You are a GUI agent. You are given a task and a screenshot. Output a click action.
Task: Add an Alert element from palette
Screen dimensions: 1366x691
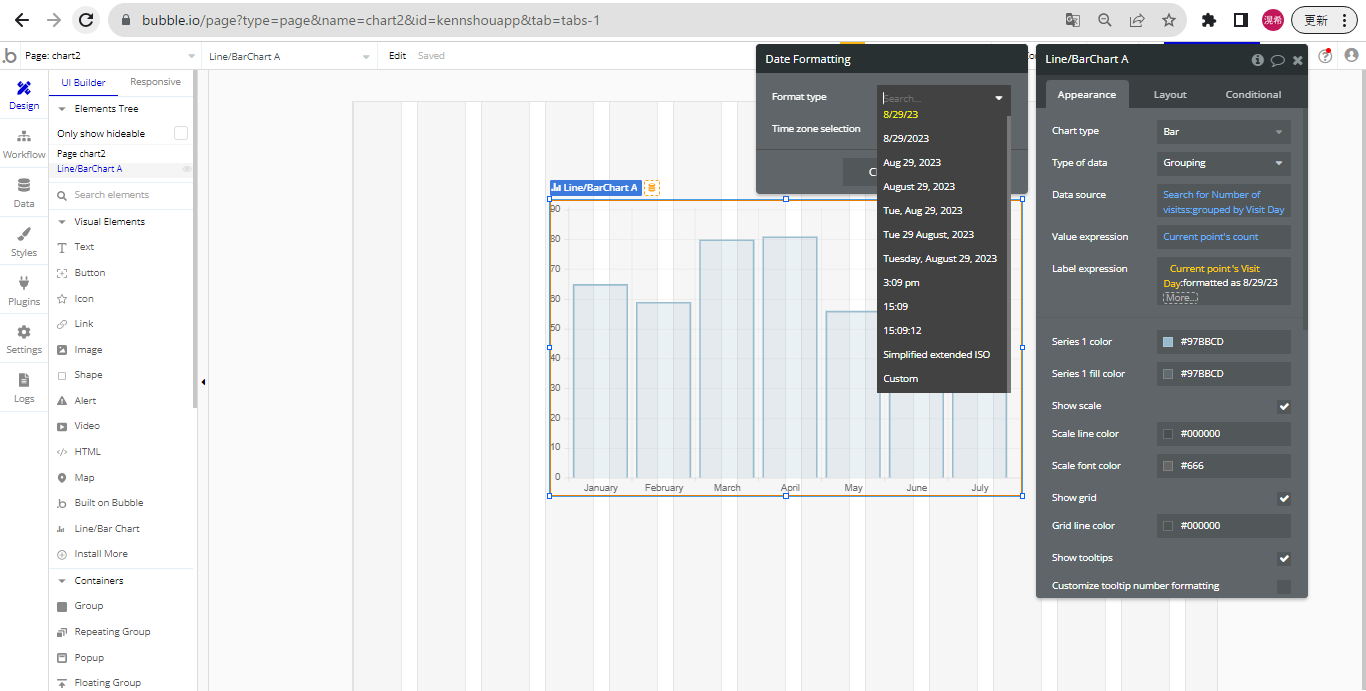[85, 401]
